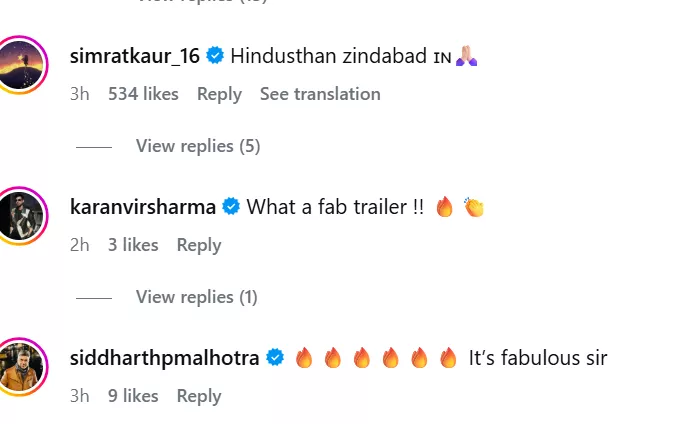Screen dimensions: 678x424
Task: Open simratkaur_16's profile picture
Action: [22, 66]
